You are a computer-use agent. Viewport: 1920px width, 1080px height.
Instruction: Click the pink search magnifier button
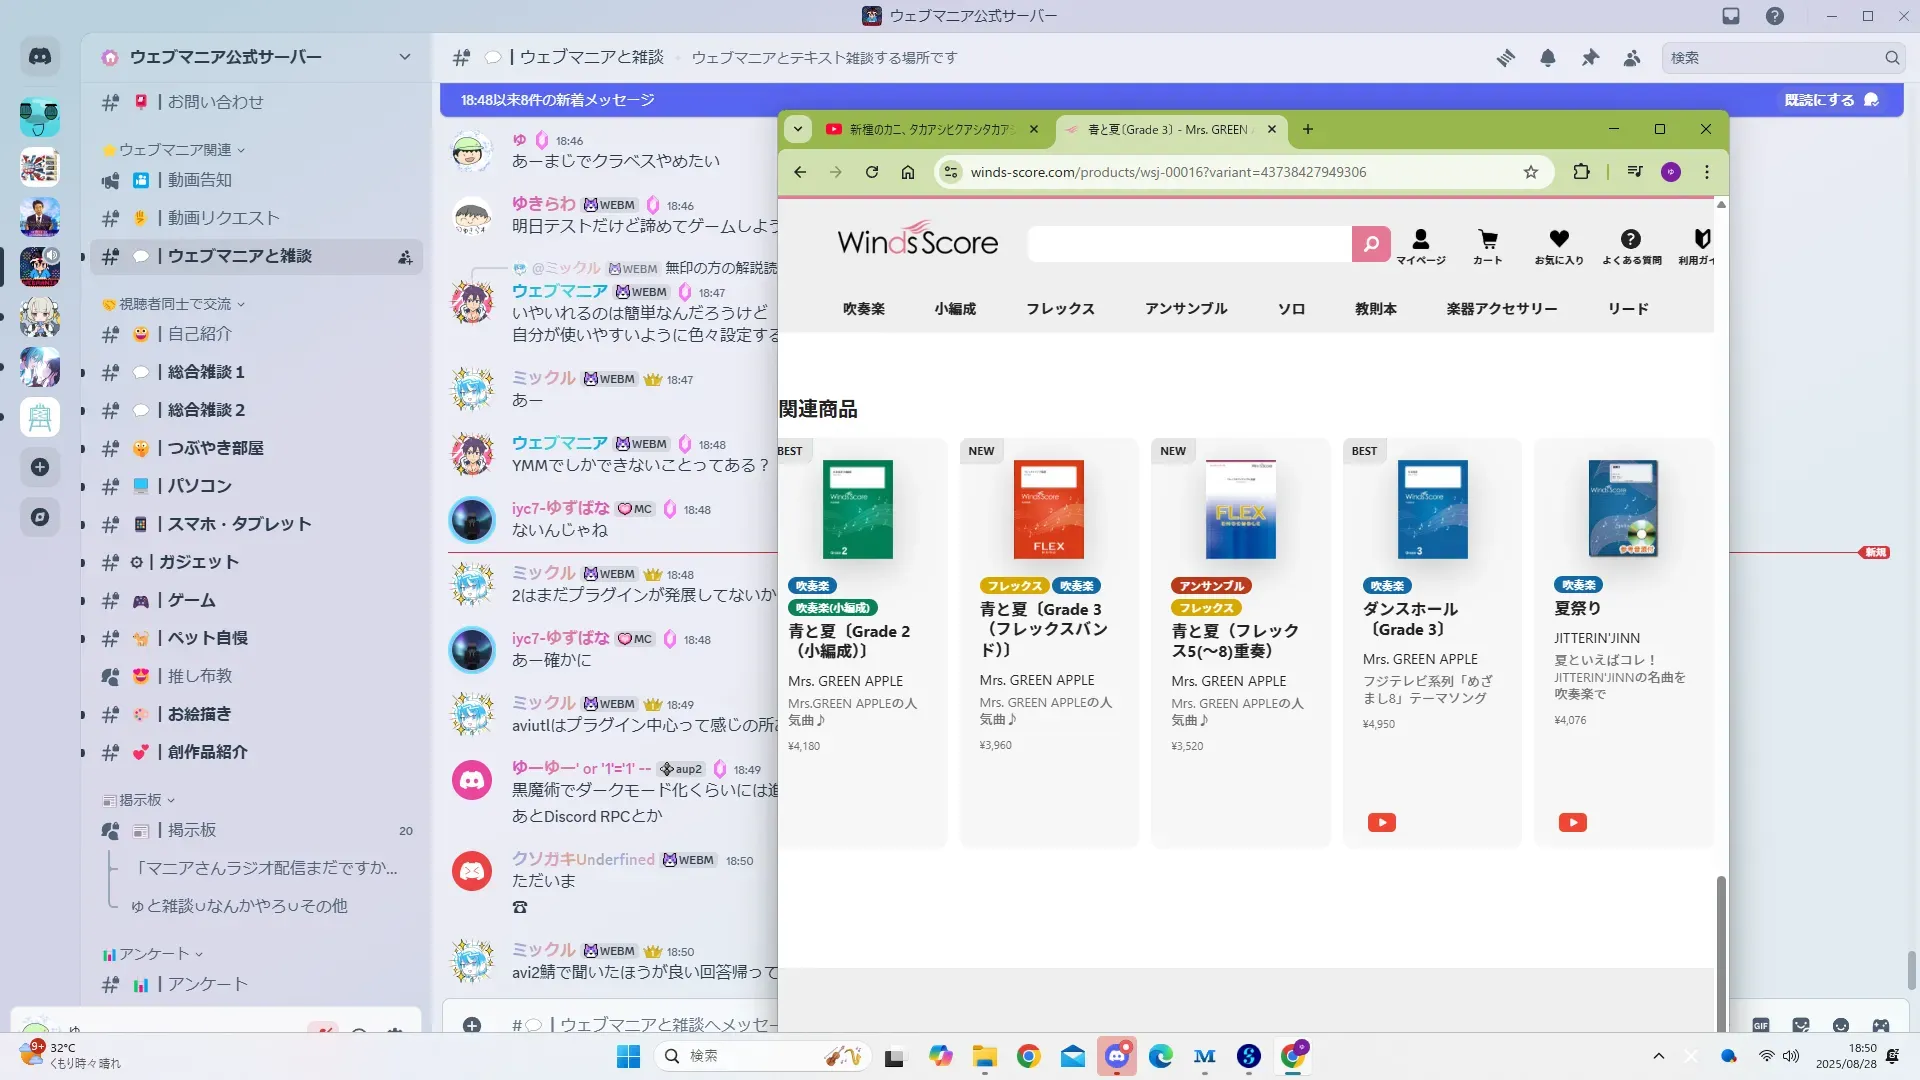(x=1371, y=243)
